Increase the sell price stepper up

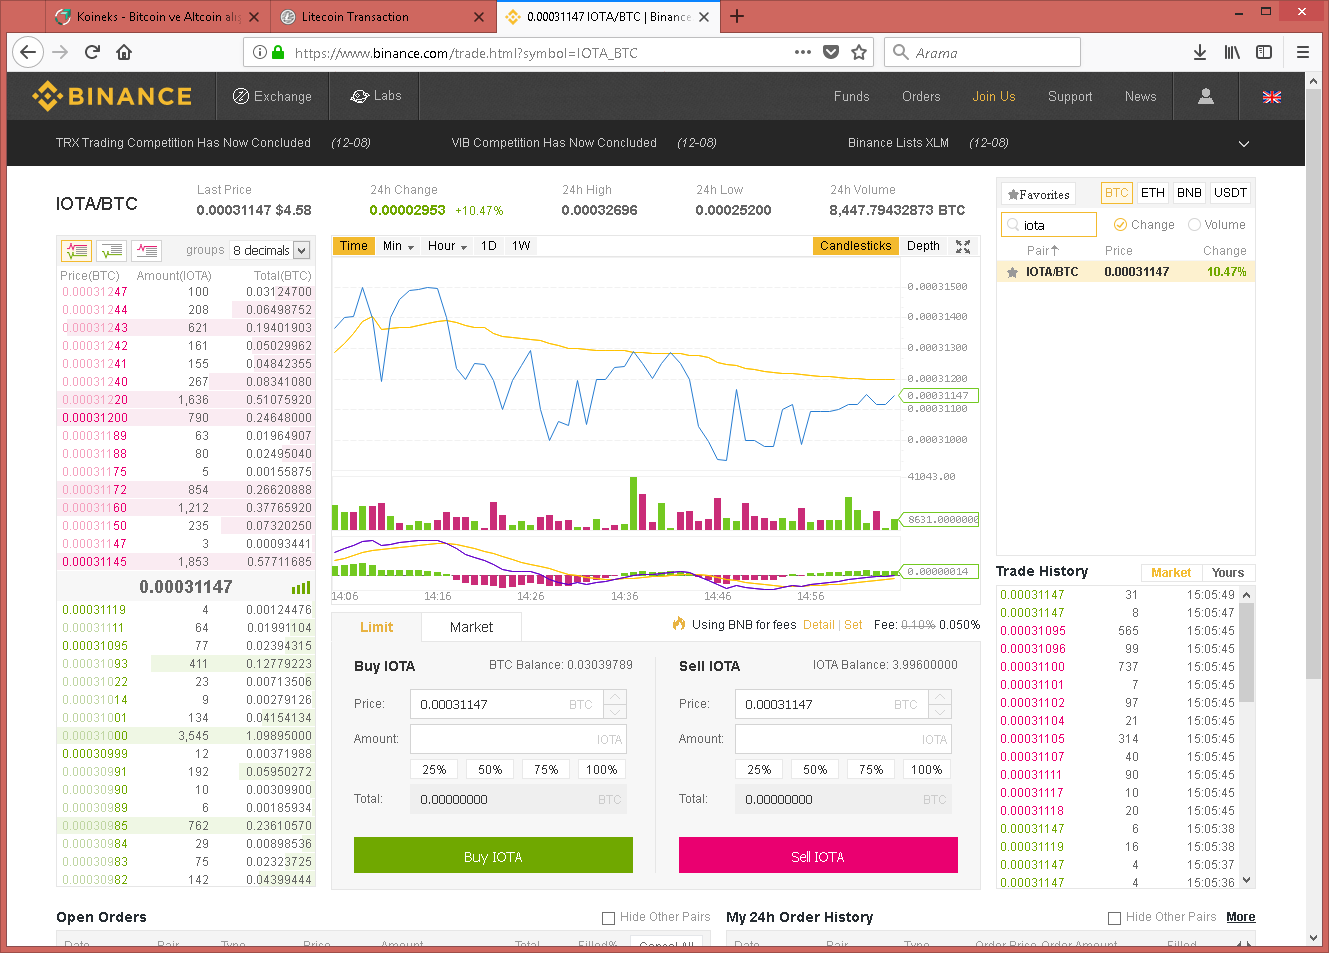tap(940, 697)
